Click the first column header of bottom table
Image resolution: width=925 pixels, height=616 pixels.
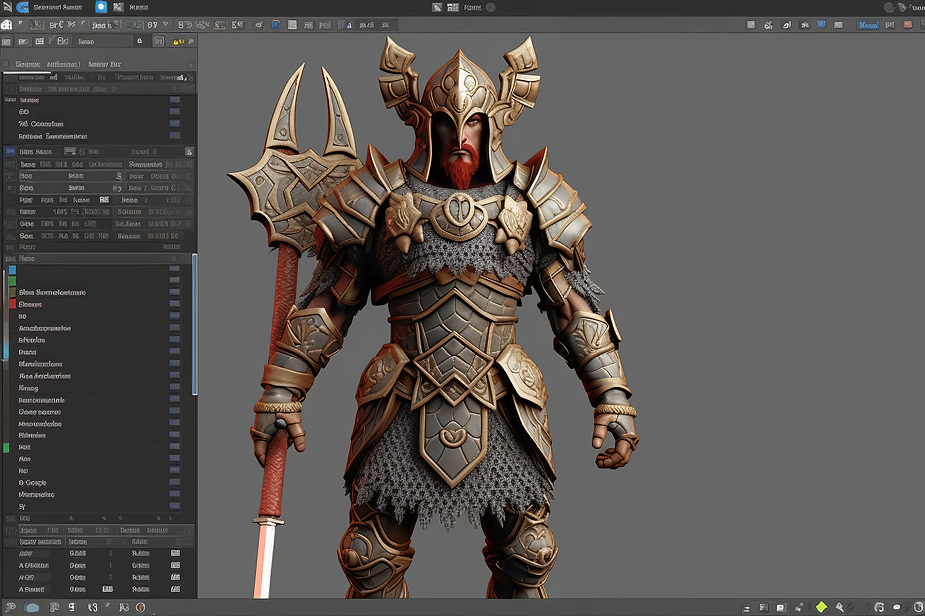tap(27, 530)
